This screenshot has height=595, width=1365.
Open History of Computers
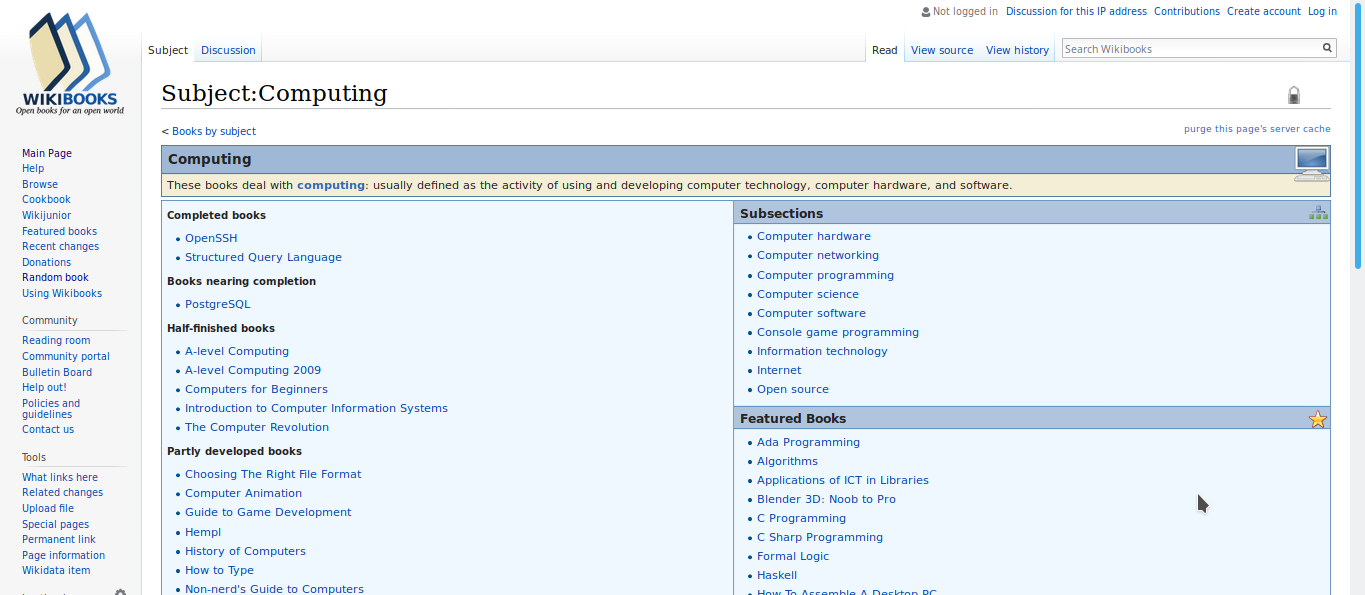click(245, 551)
